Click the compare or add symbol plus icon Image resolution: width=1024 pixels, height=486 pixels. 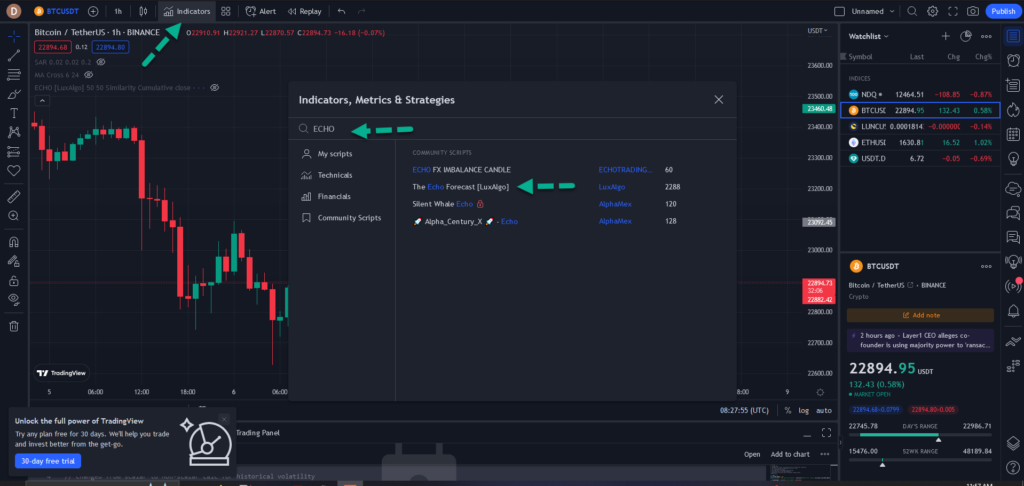pyautogui.click(x=93, y=11)
